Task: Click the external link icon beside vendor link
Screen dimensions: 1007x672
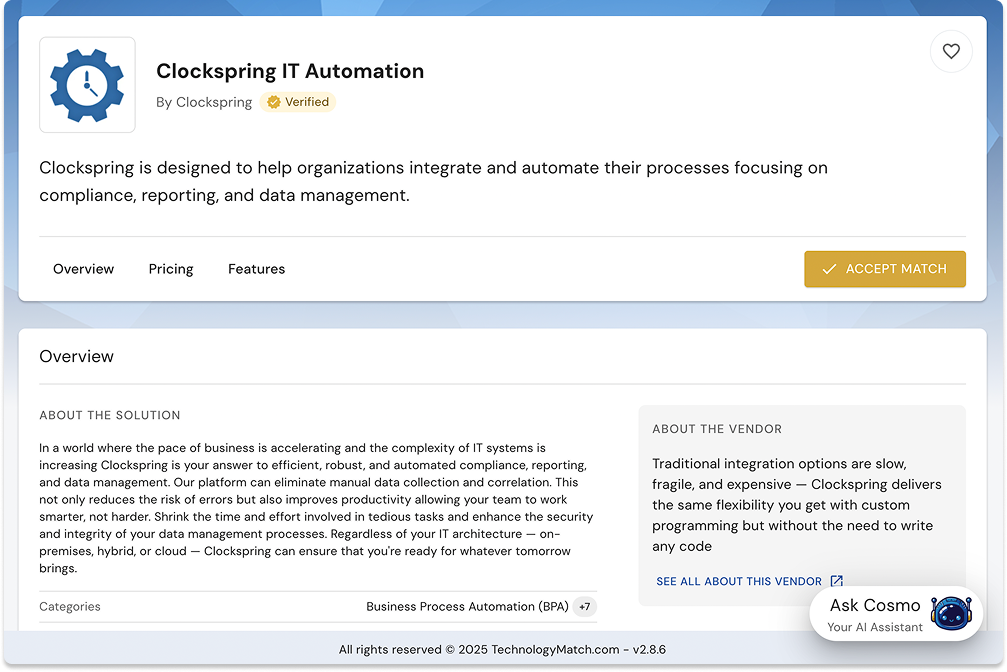Action: click(836, 581)
